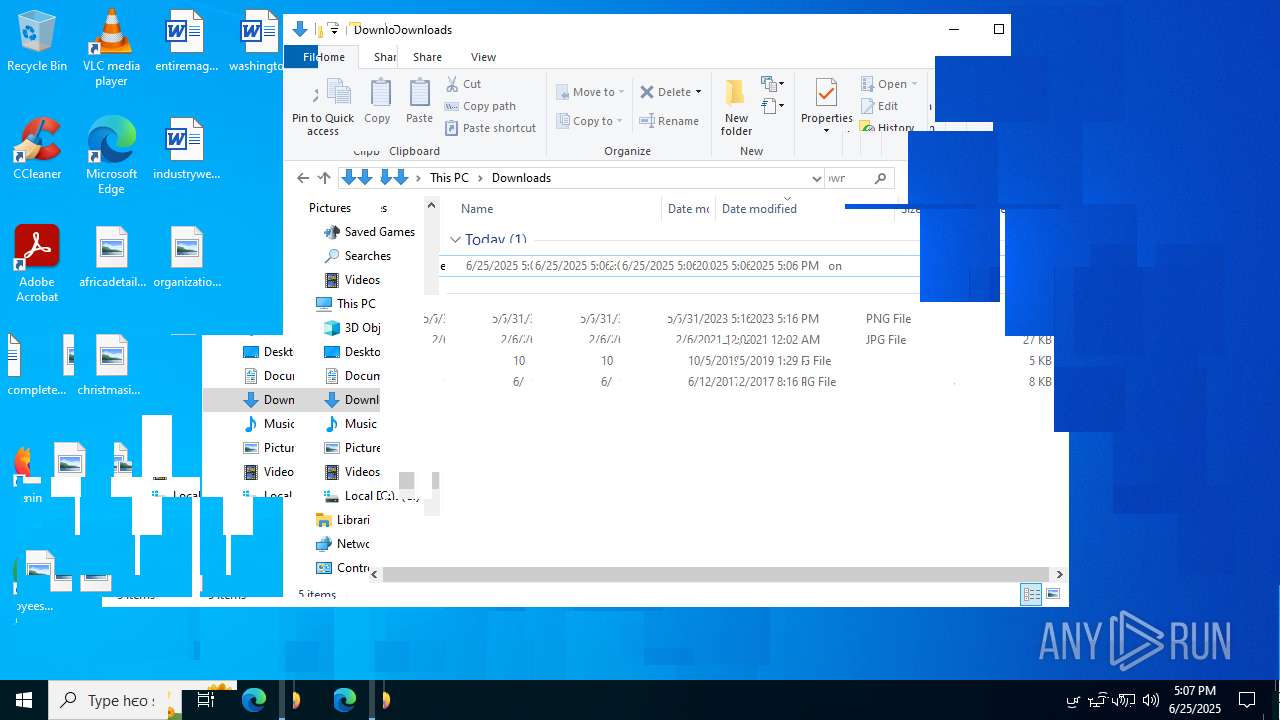The image size is (1280, 720).
Task: Select the VLC media player shortcut
Action: point(111,48)
